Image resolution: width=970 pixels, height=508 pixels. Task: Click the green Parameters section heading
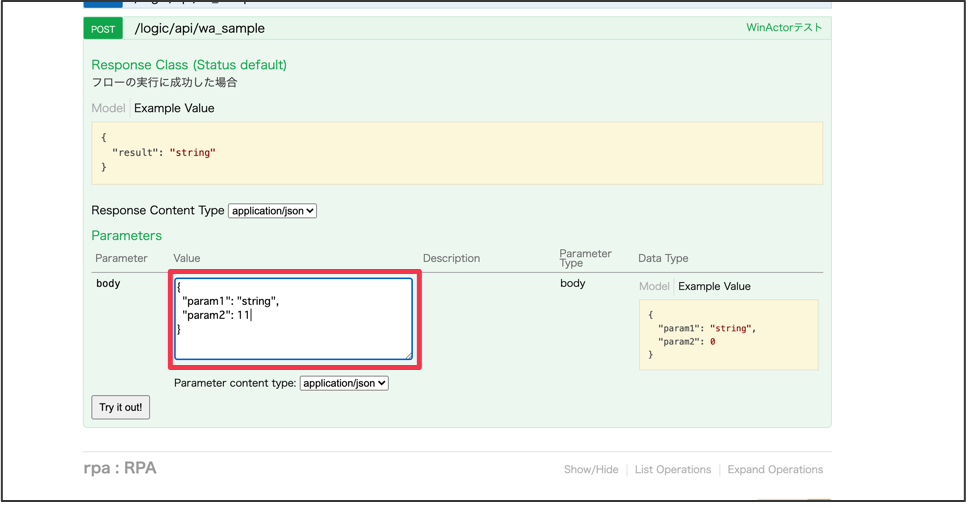coord(126,236)
